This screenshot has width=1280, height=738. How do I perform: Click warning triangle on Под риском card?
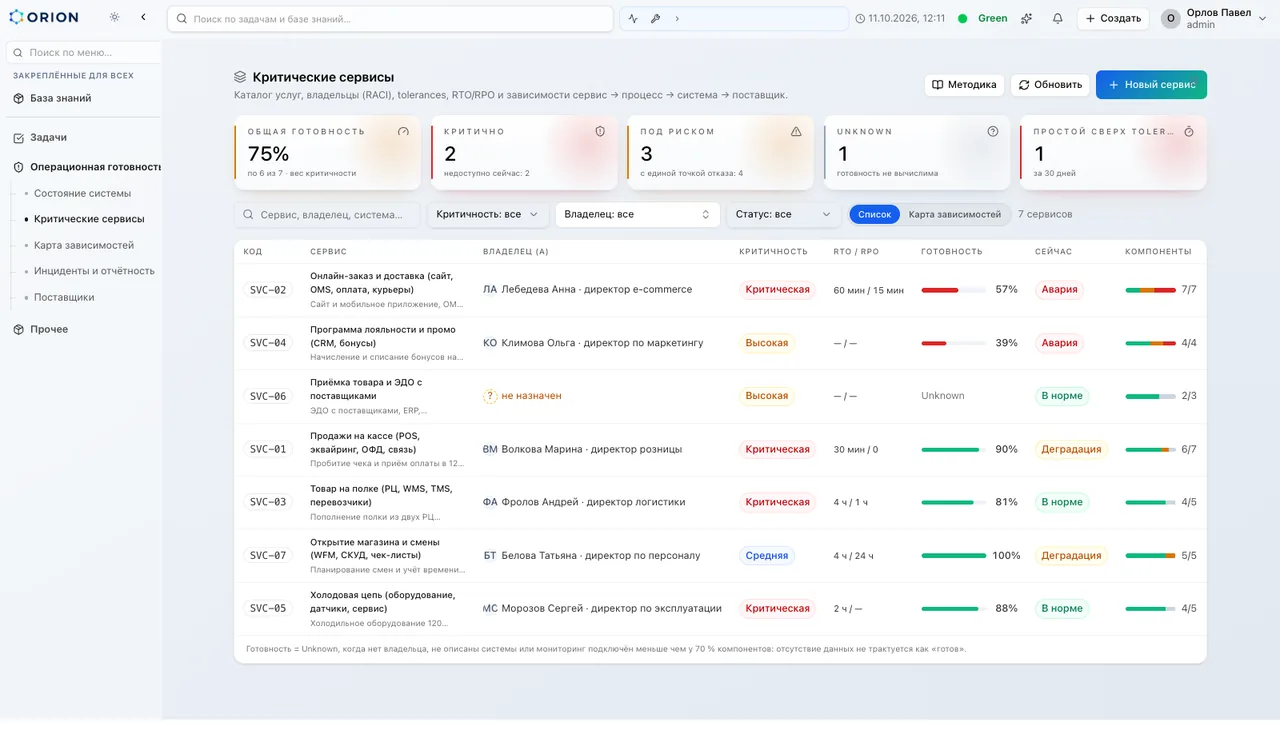796,131
